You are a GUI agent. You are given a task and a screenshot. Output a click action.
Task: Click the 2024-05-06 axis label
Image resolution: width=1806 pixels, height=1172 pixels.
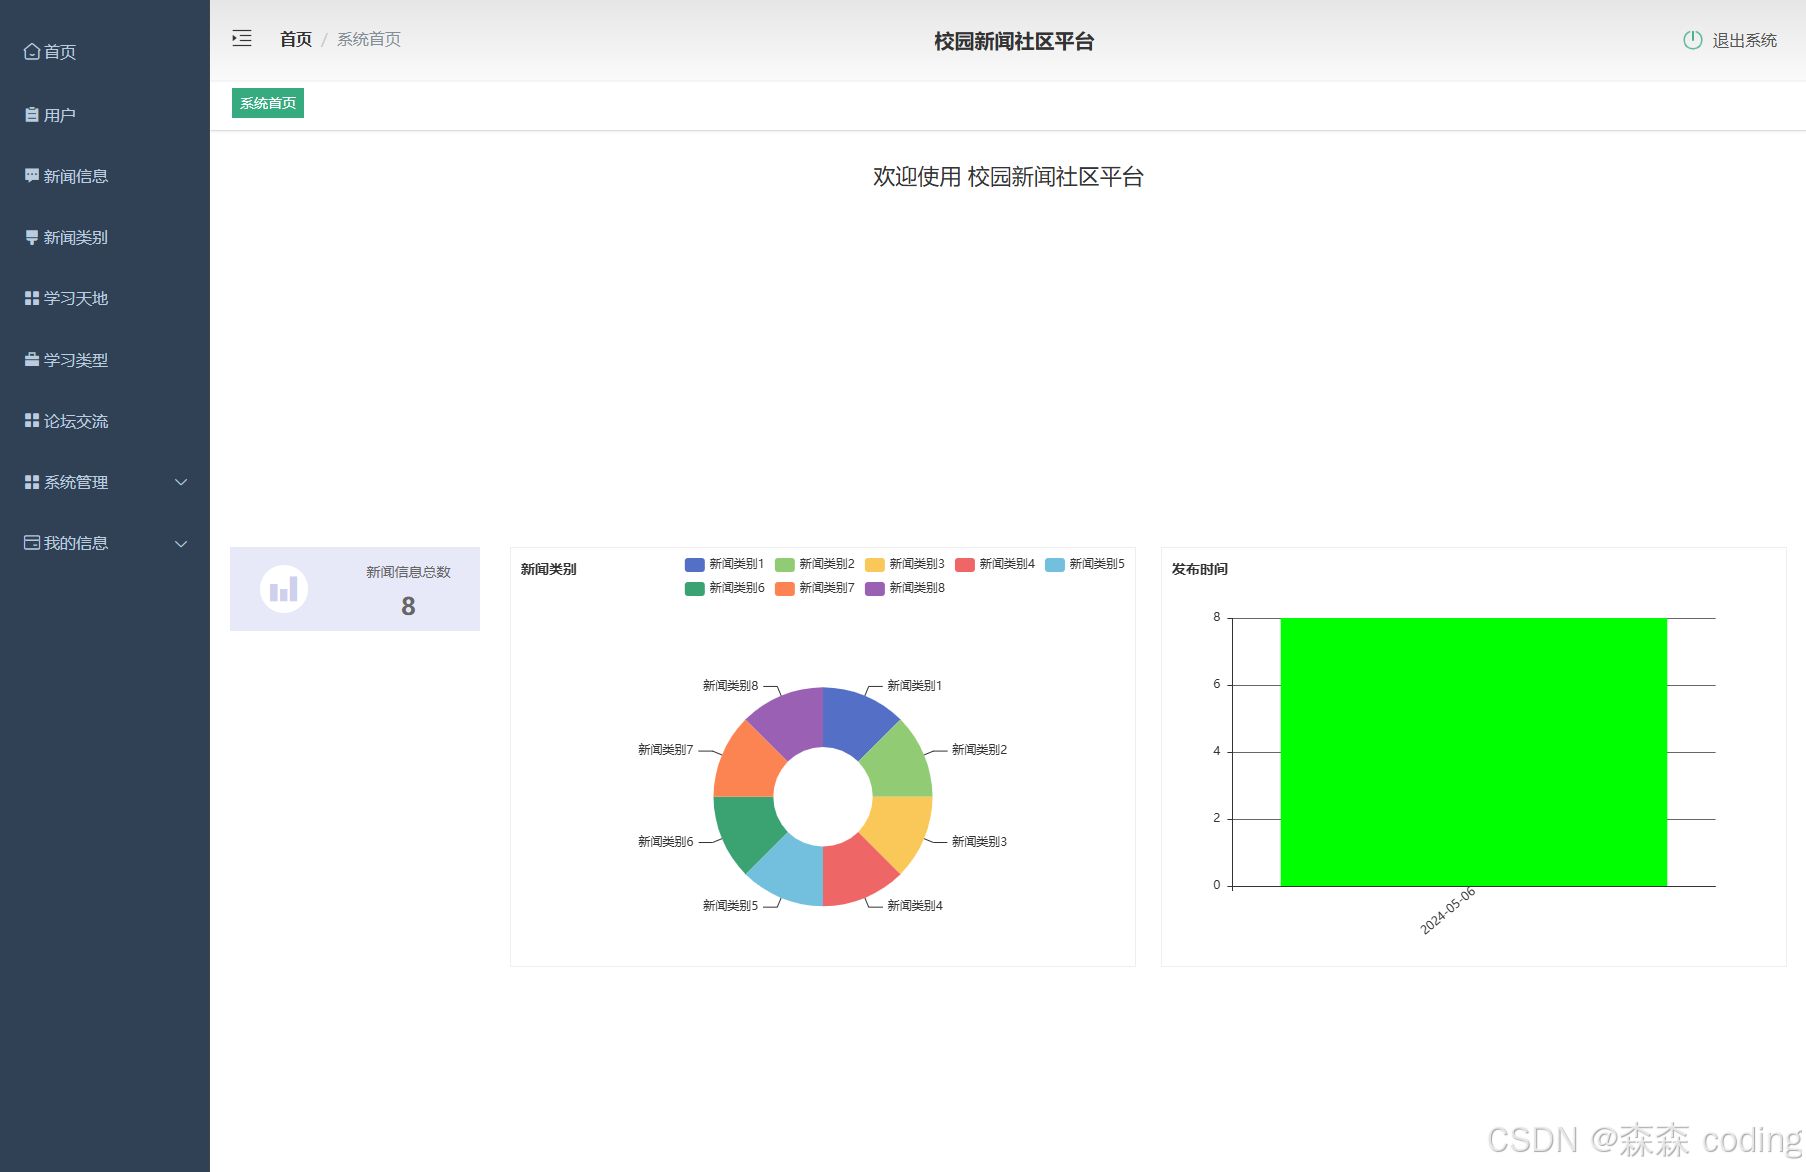coord(1448,911)
